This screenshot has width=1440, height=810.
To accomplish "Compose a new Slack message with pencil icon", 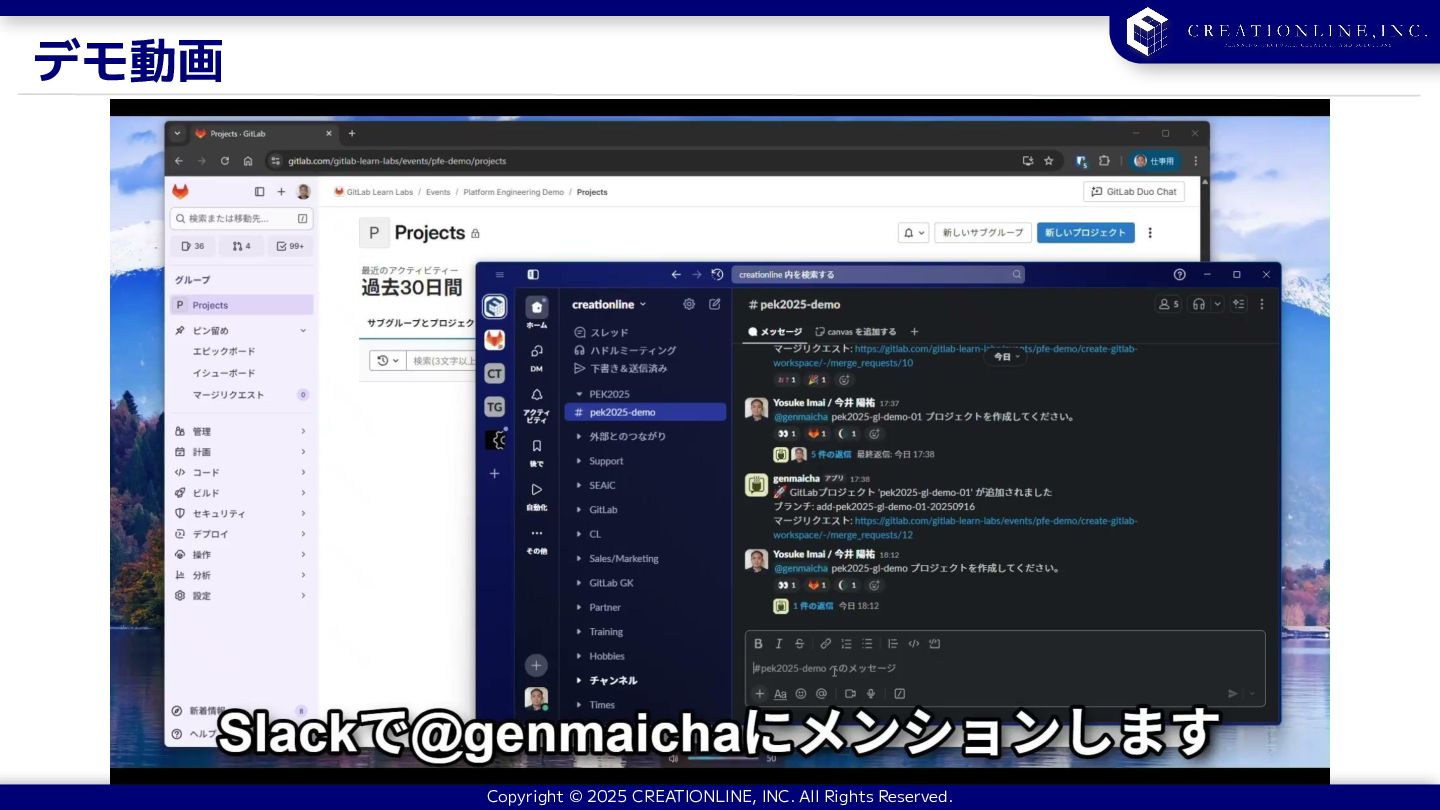I will (715, 304).
